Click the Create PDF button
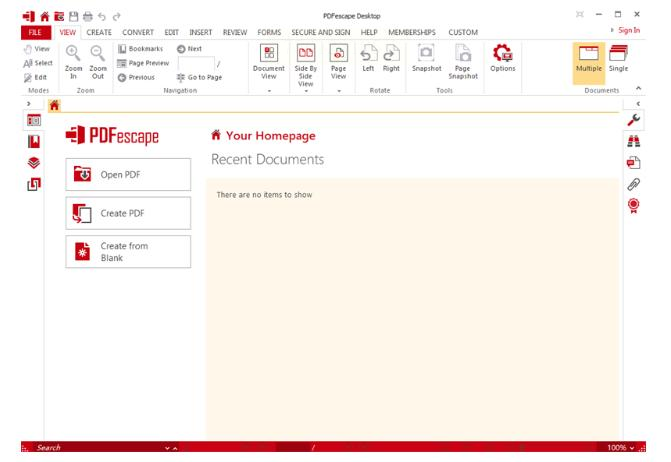 click(128, 213)
